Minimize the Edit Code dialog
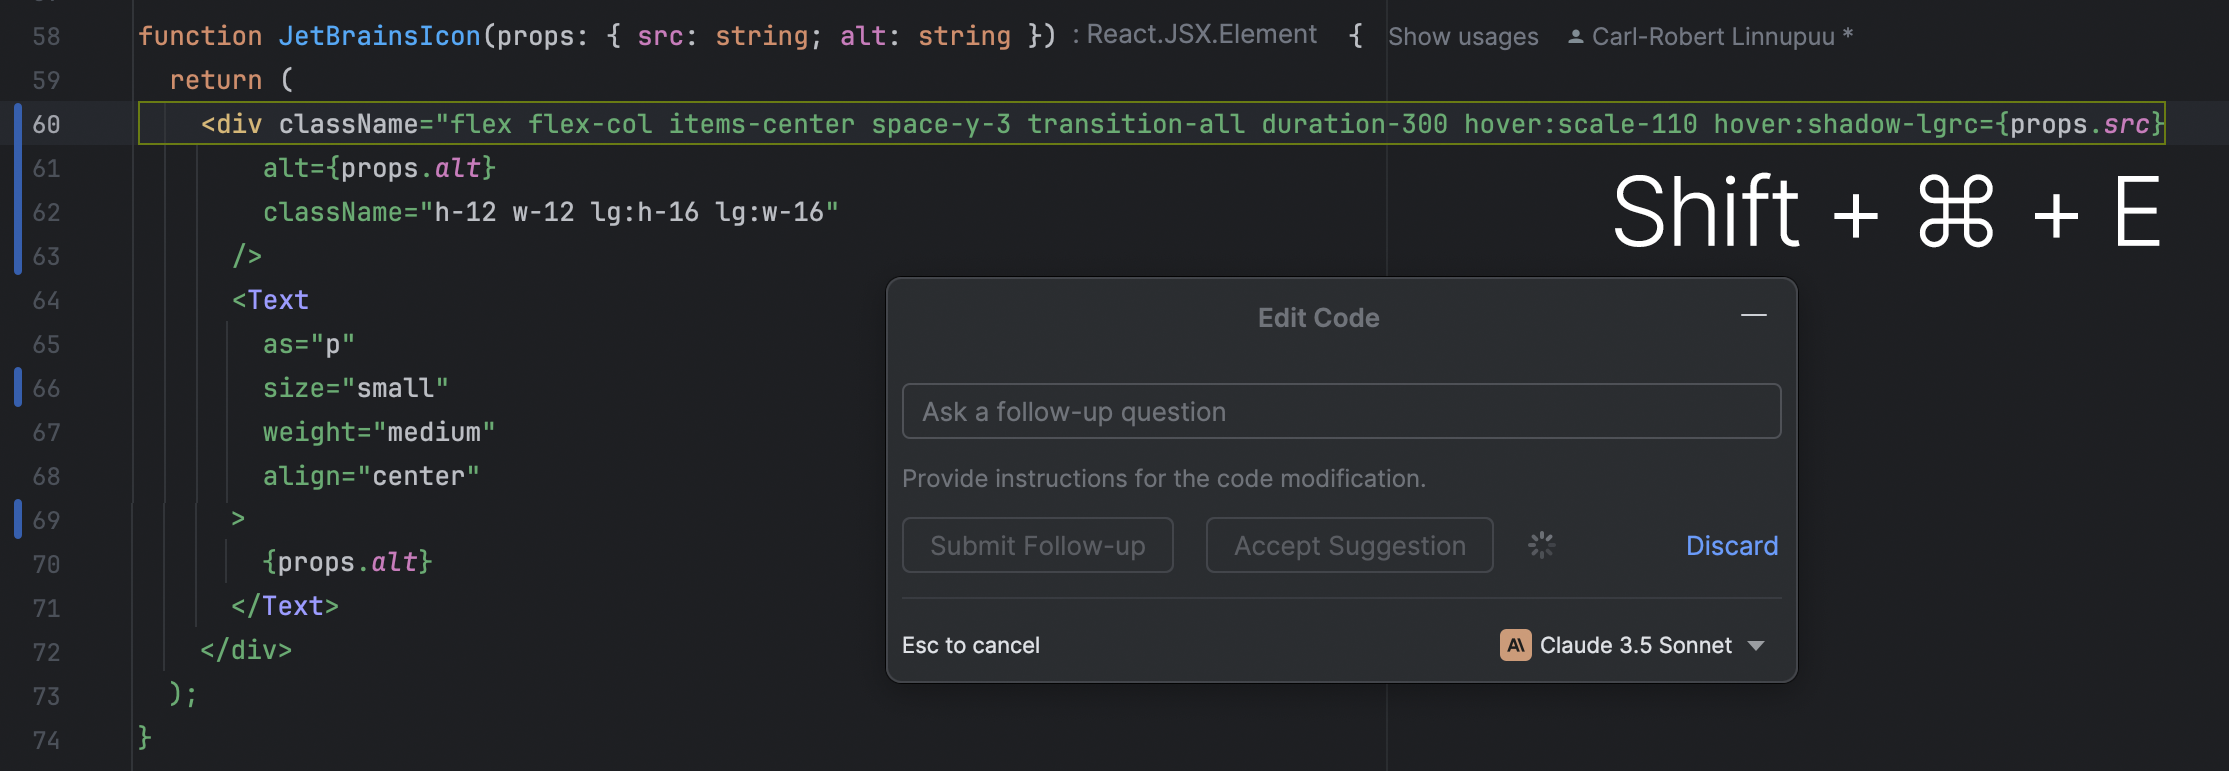 tap(1753, 316)
